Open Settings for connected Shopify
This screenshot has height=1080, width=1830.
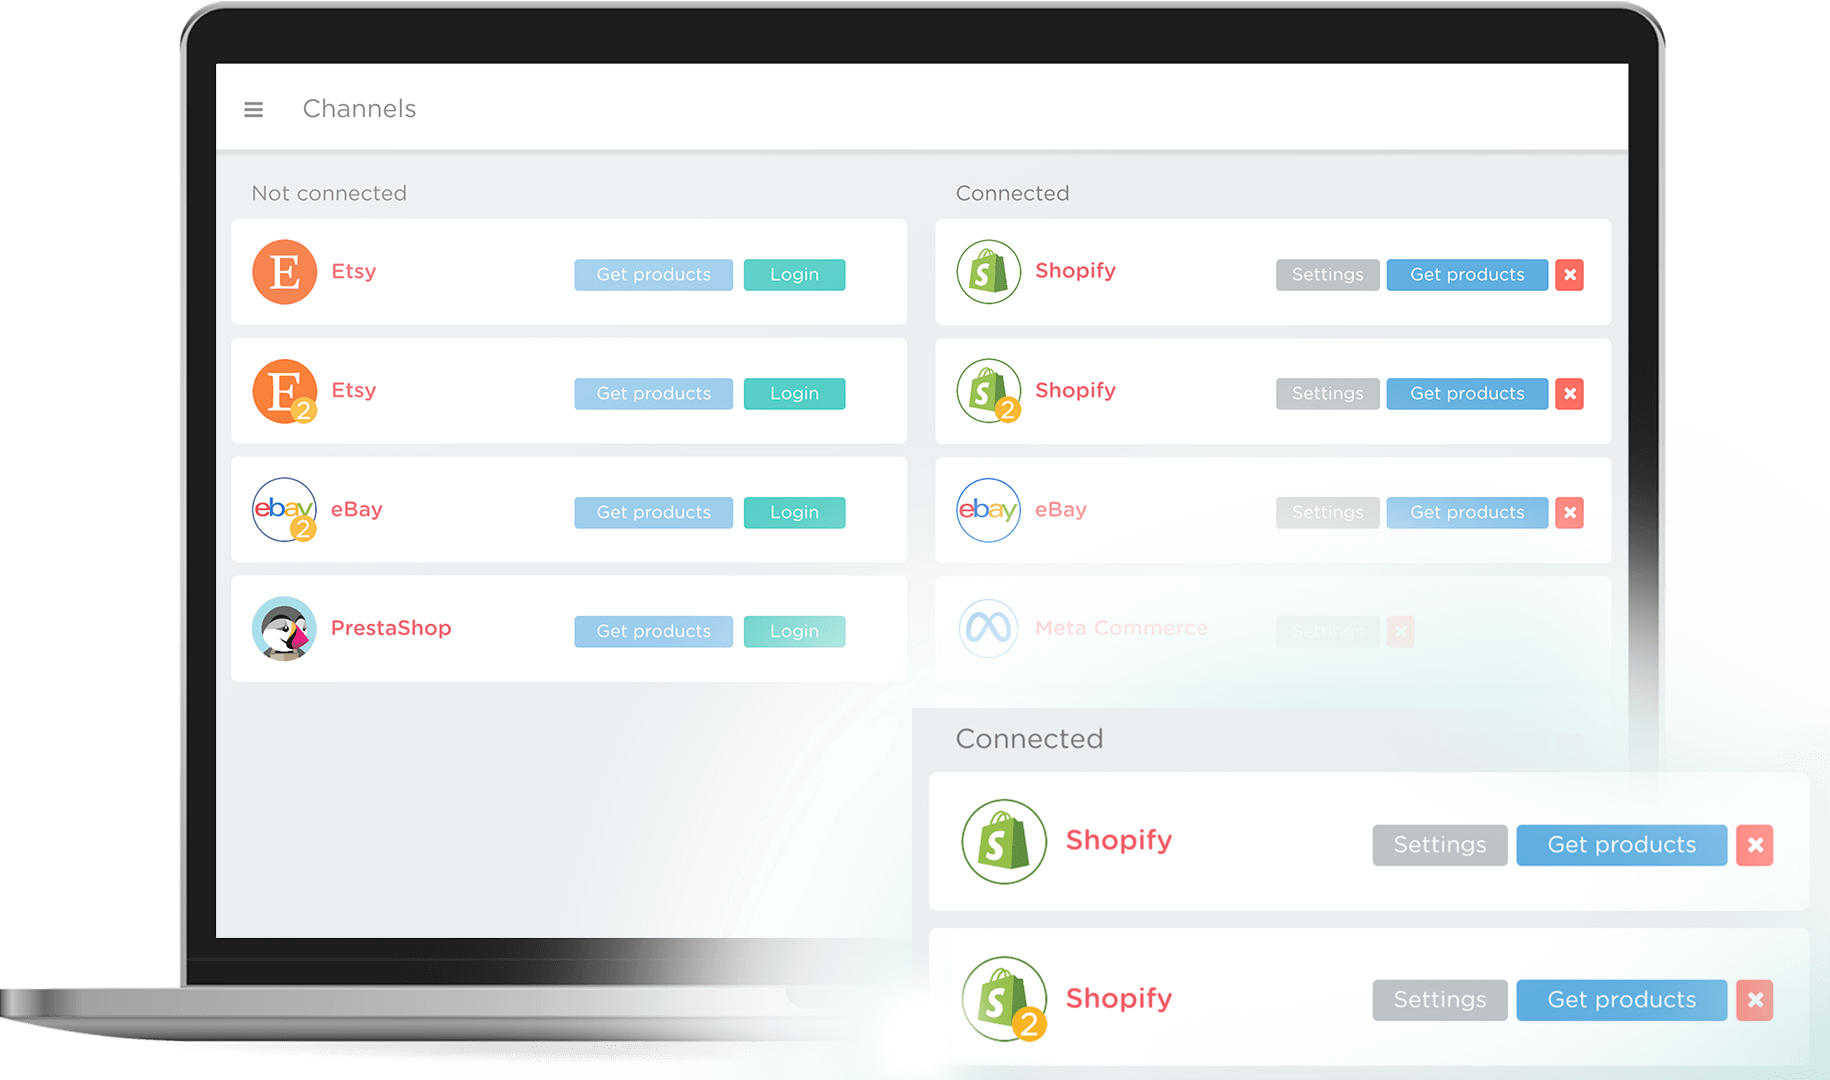(1327, 274)
